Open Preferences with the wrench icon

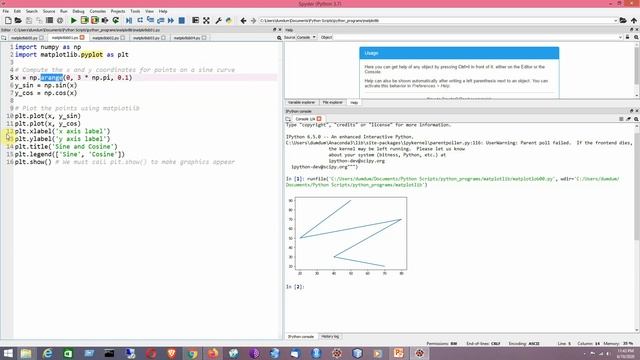218,20
